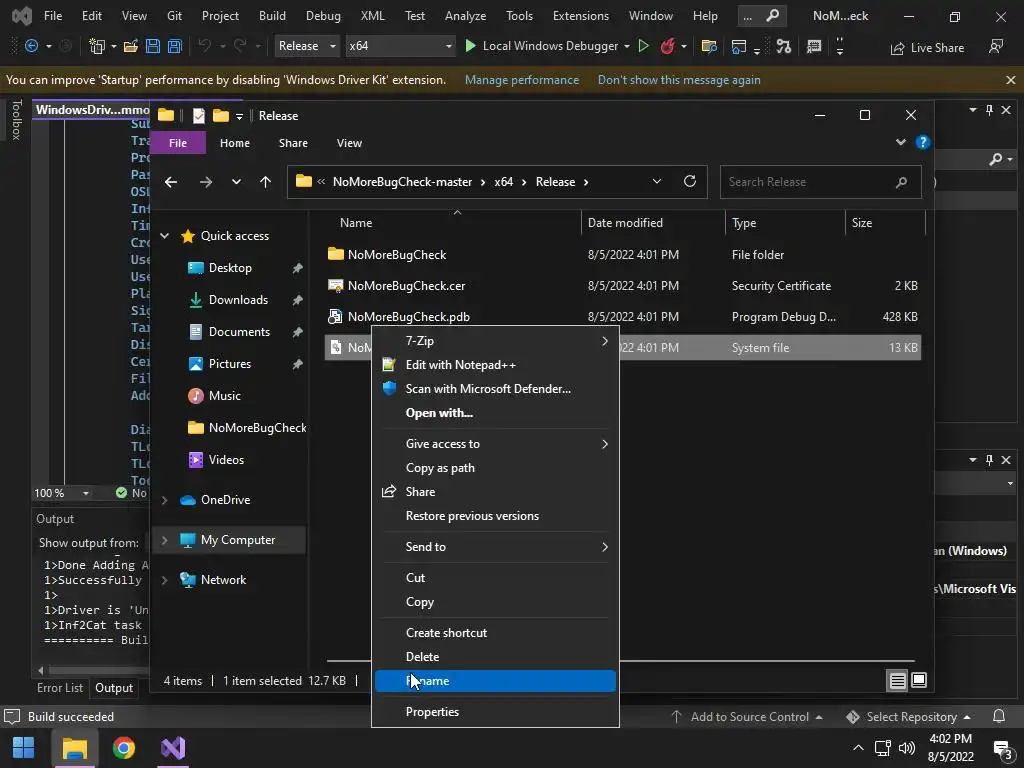Go back in File Explorer
This screenshot has height=768, width=1024.
click(x=171, y=182)
